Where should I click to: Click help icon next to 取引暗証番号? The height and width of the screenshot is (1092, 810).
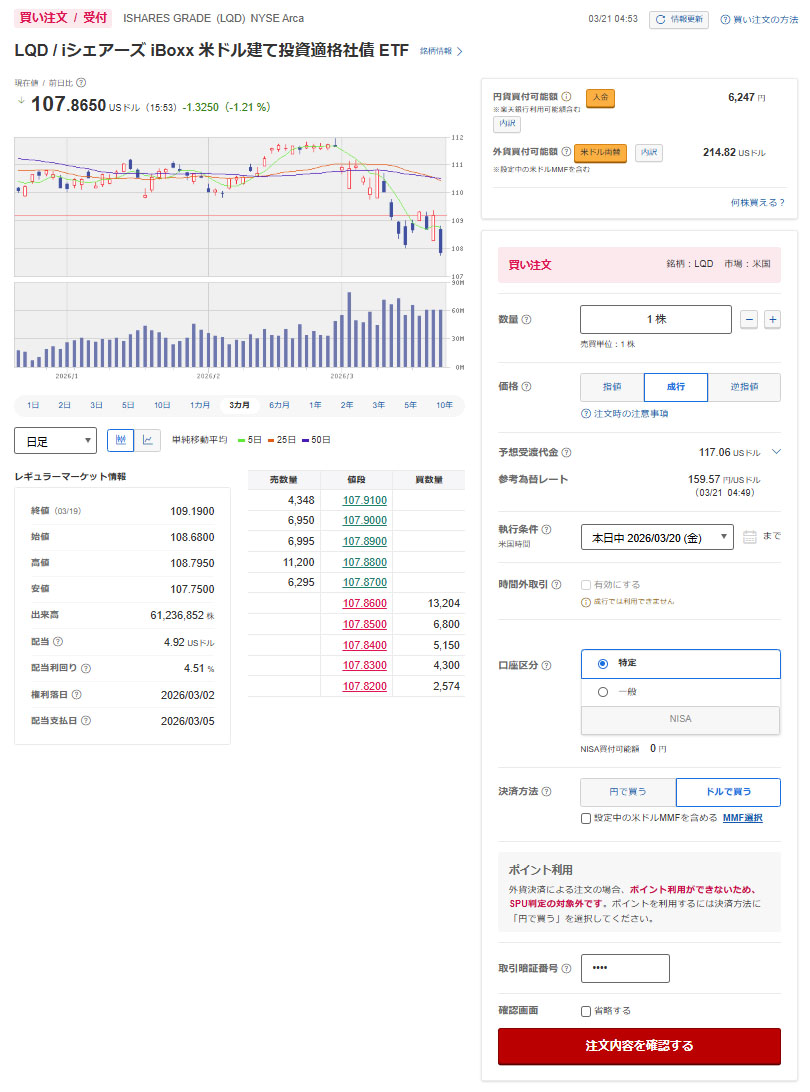[567, 968]
